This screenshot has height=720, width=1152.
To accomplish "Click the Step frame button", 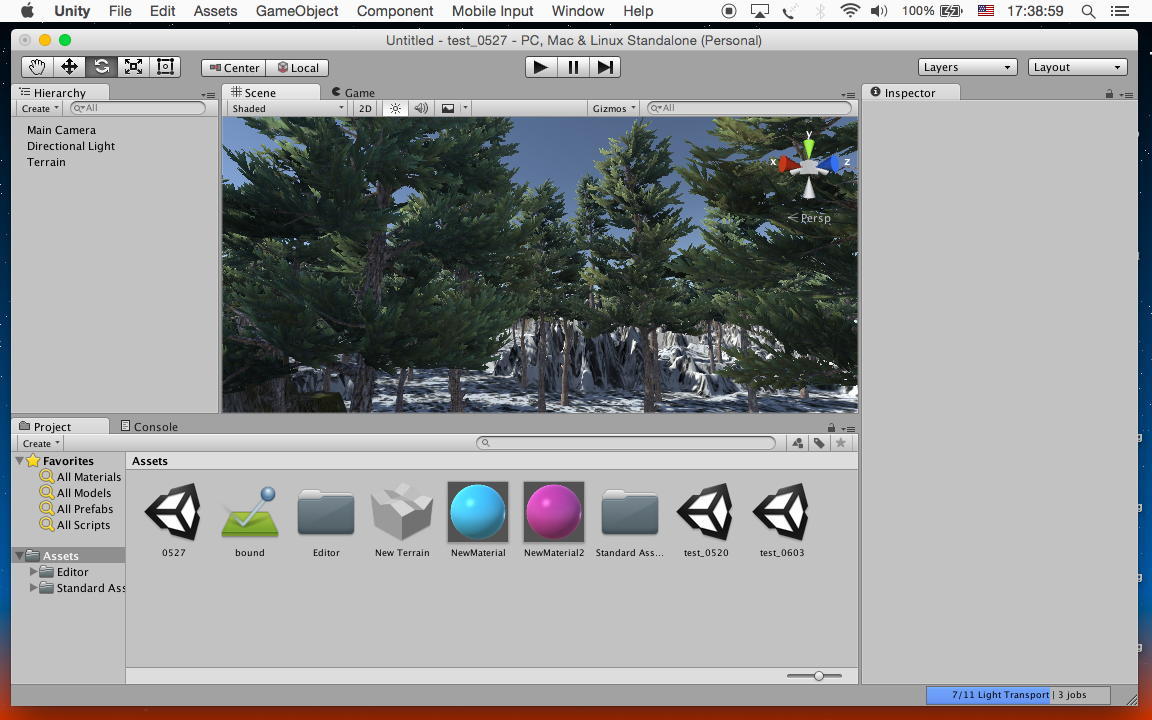I will click(x=605, y=67).
